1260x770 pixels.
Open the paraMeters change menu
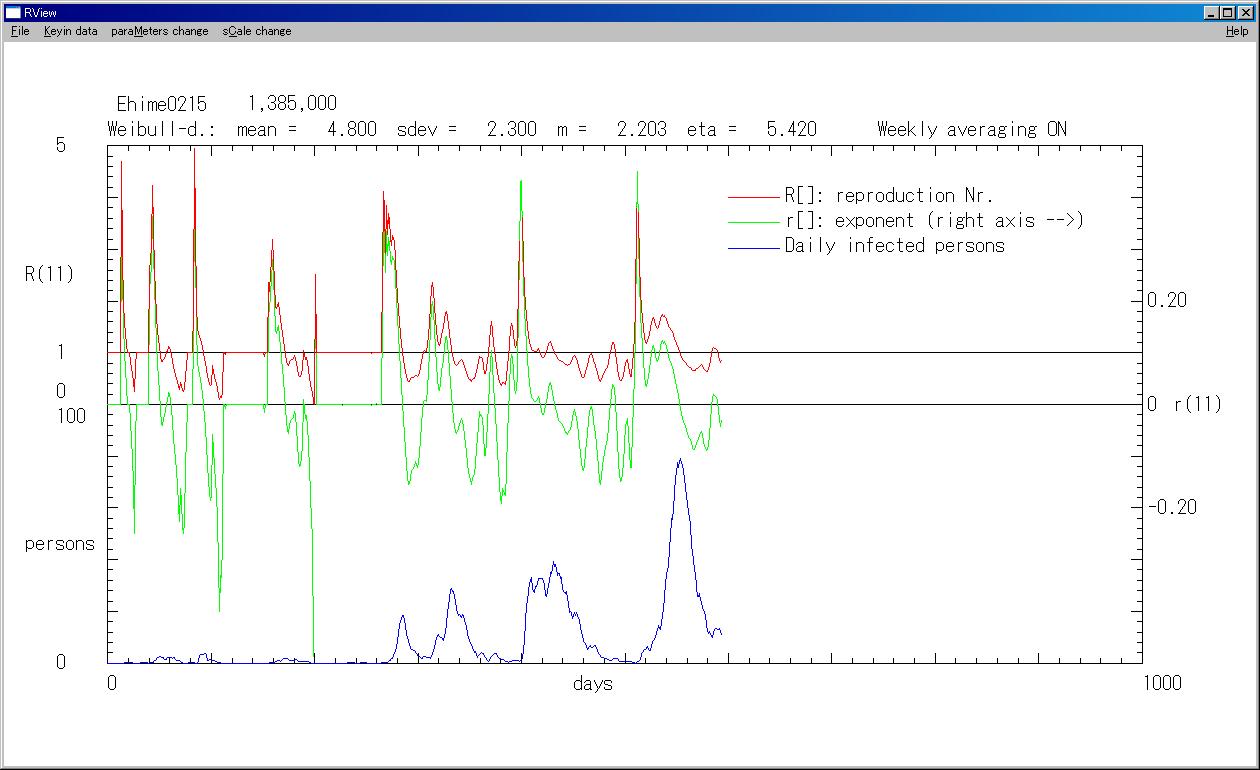(160, 31)
